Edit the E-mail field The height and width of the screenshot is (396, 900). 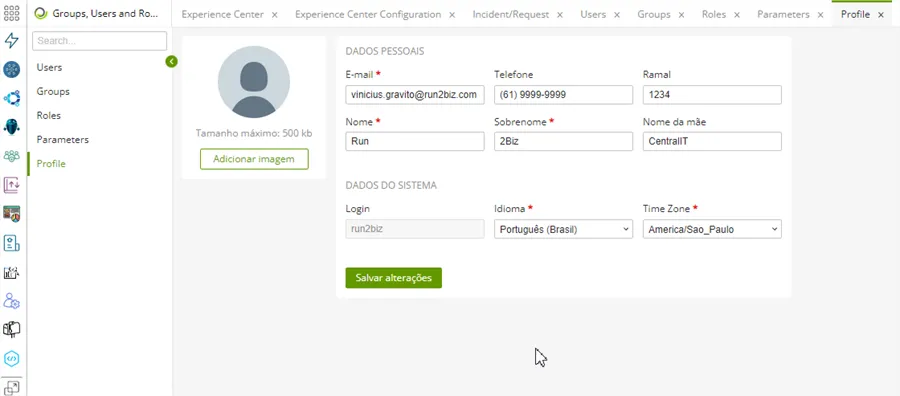414,95
